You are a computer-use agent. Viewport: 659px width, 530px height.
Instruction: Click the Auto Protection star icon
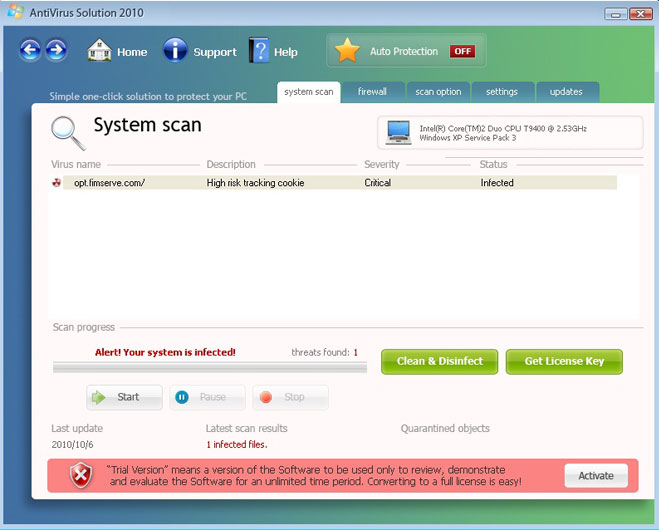point(347,50)
